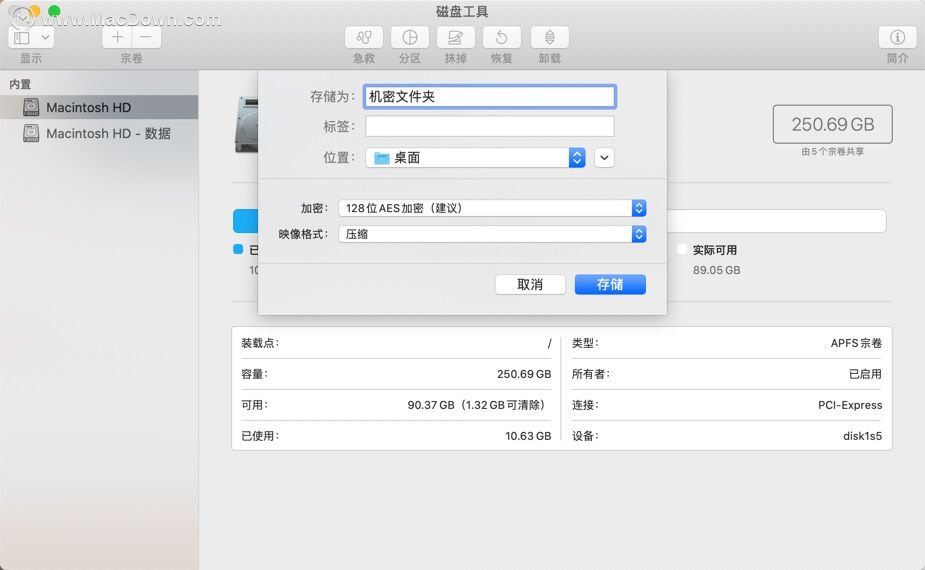Click the 标签 tags input field

coord(490,126)
